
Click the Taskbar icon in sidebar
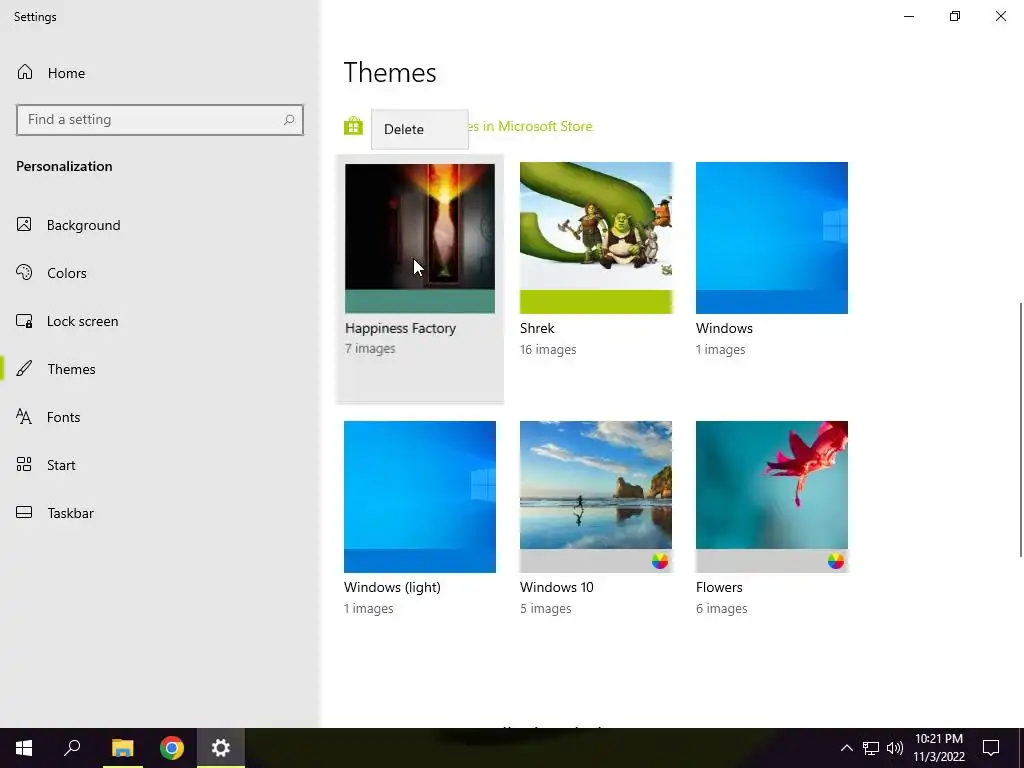click(24, 513)
